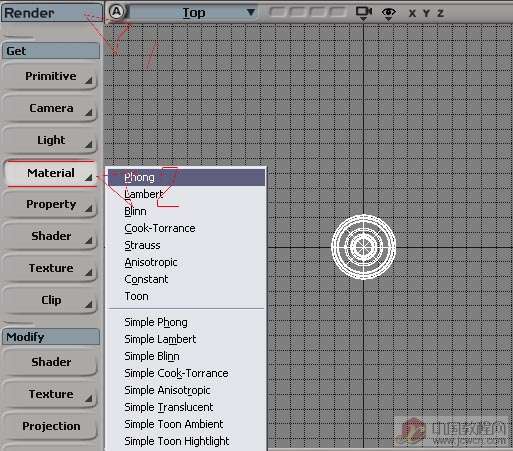This screenshot has height=451, width=513.
Task: Choose Simple Lambert material
Action: pos(186,339)
